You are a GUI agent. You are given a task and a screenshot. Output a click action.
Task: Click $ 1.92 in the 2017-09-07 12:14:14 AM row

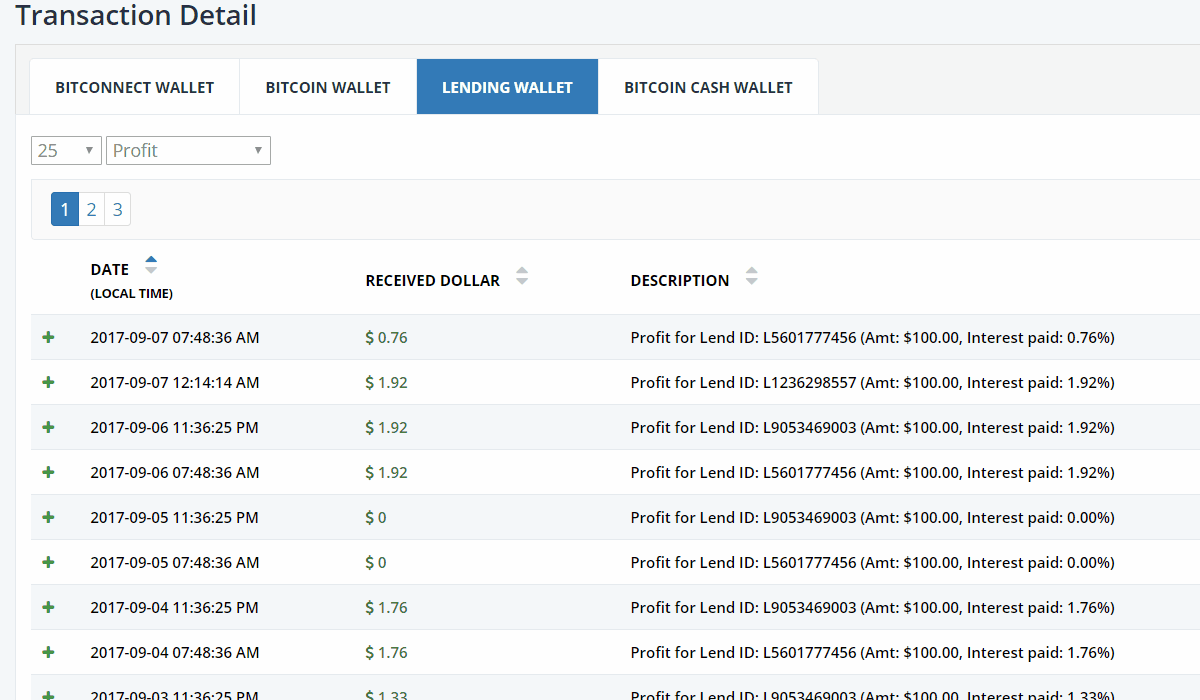coord(387,383)
